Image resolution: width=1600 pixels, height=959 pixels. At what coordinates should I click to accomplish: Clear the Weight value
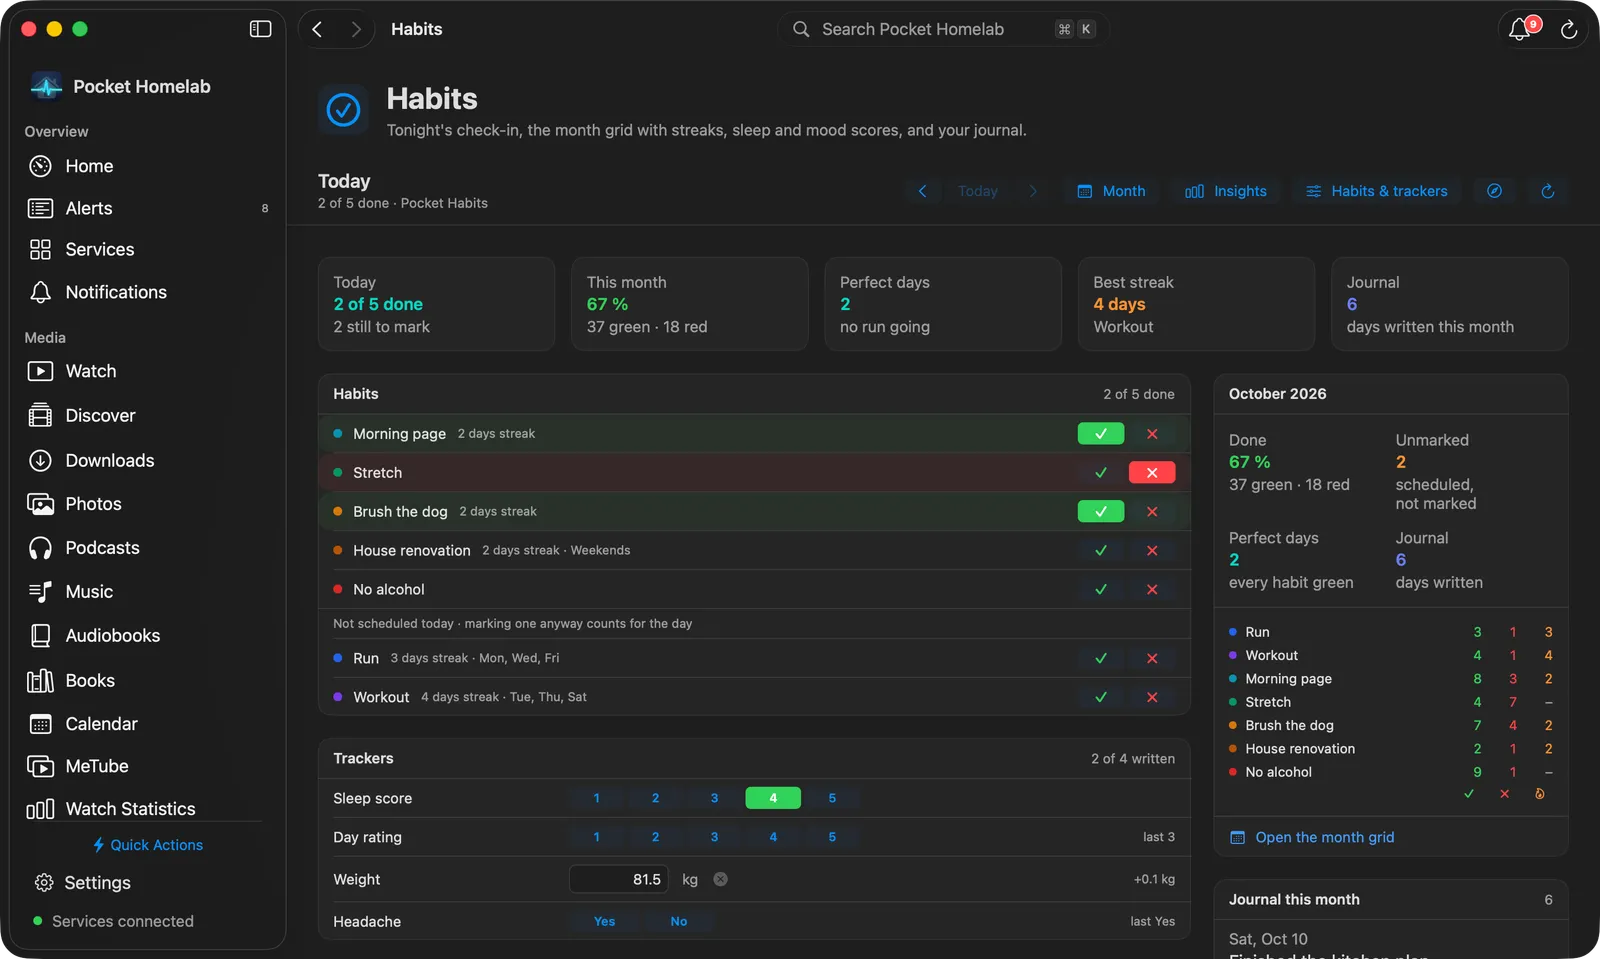pyautogui.click(x=720, y=880)
